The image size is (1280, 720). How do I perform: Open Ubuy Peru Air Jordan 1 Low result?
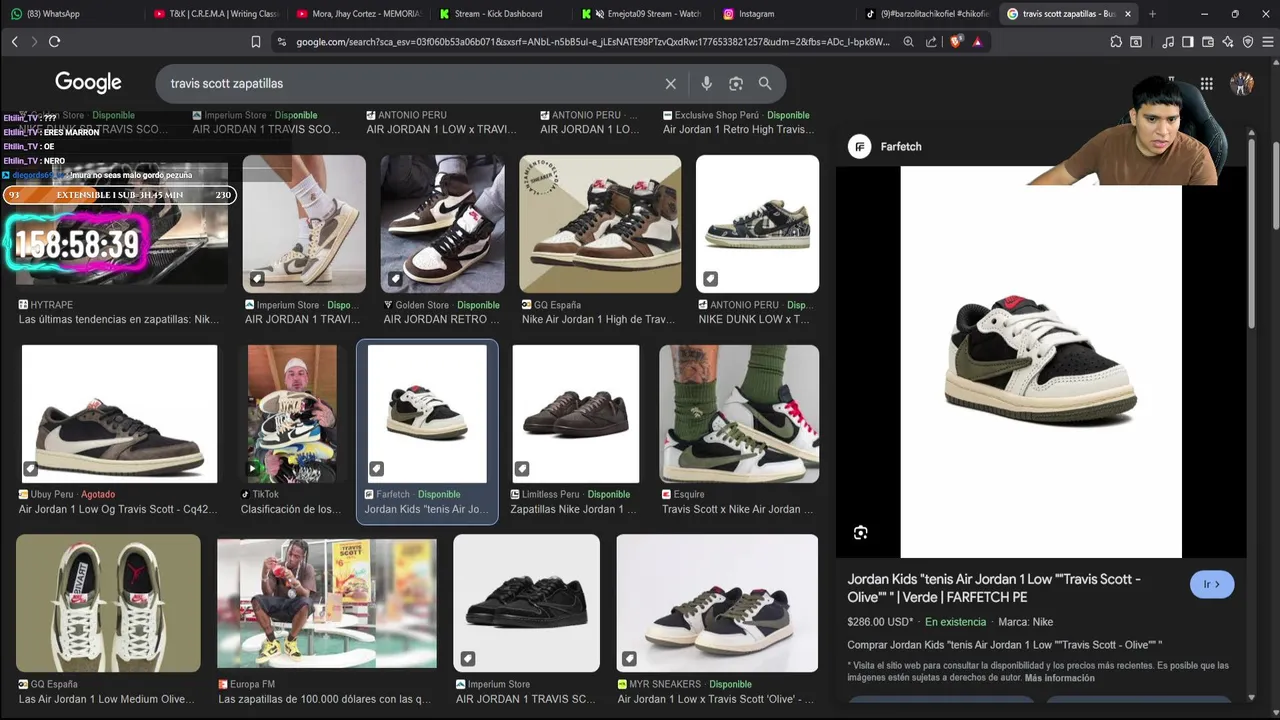coord(118,509)
